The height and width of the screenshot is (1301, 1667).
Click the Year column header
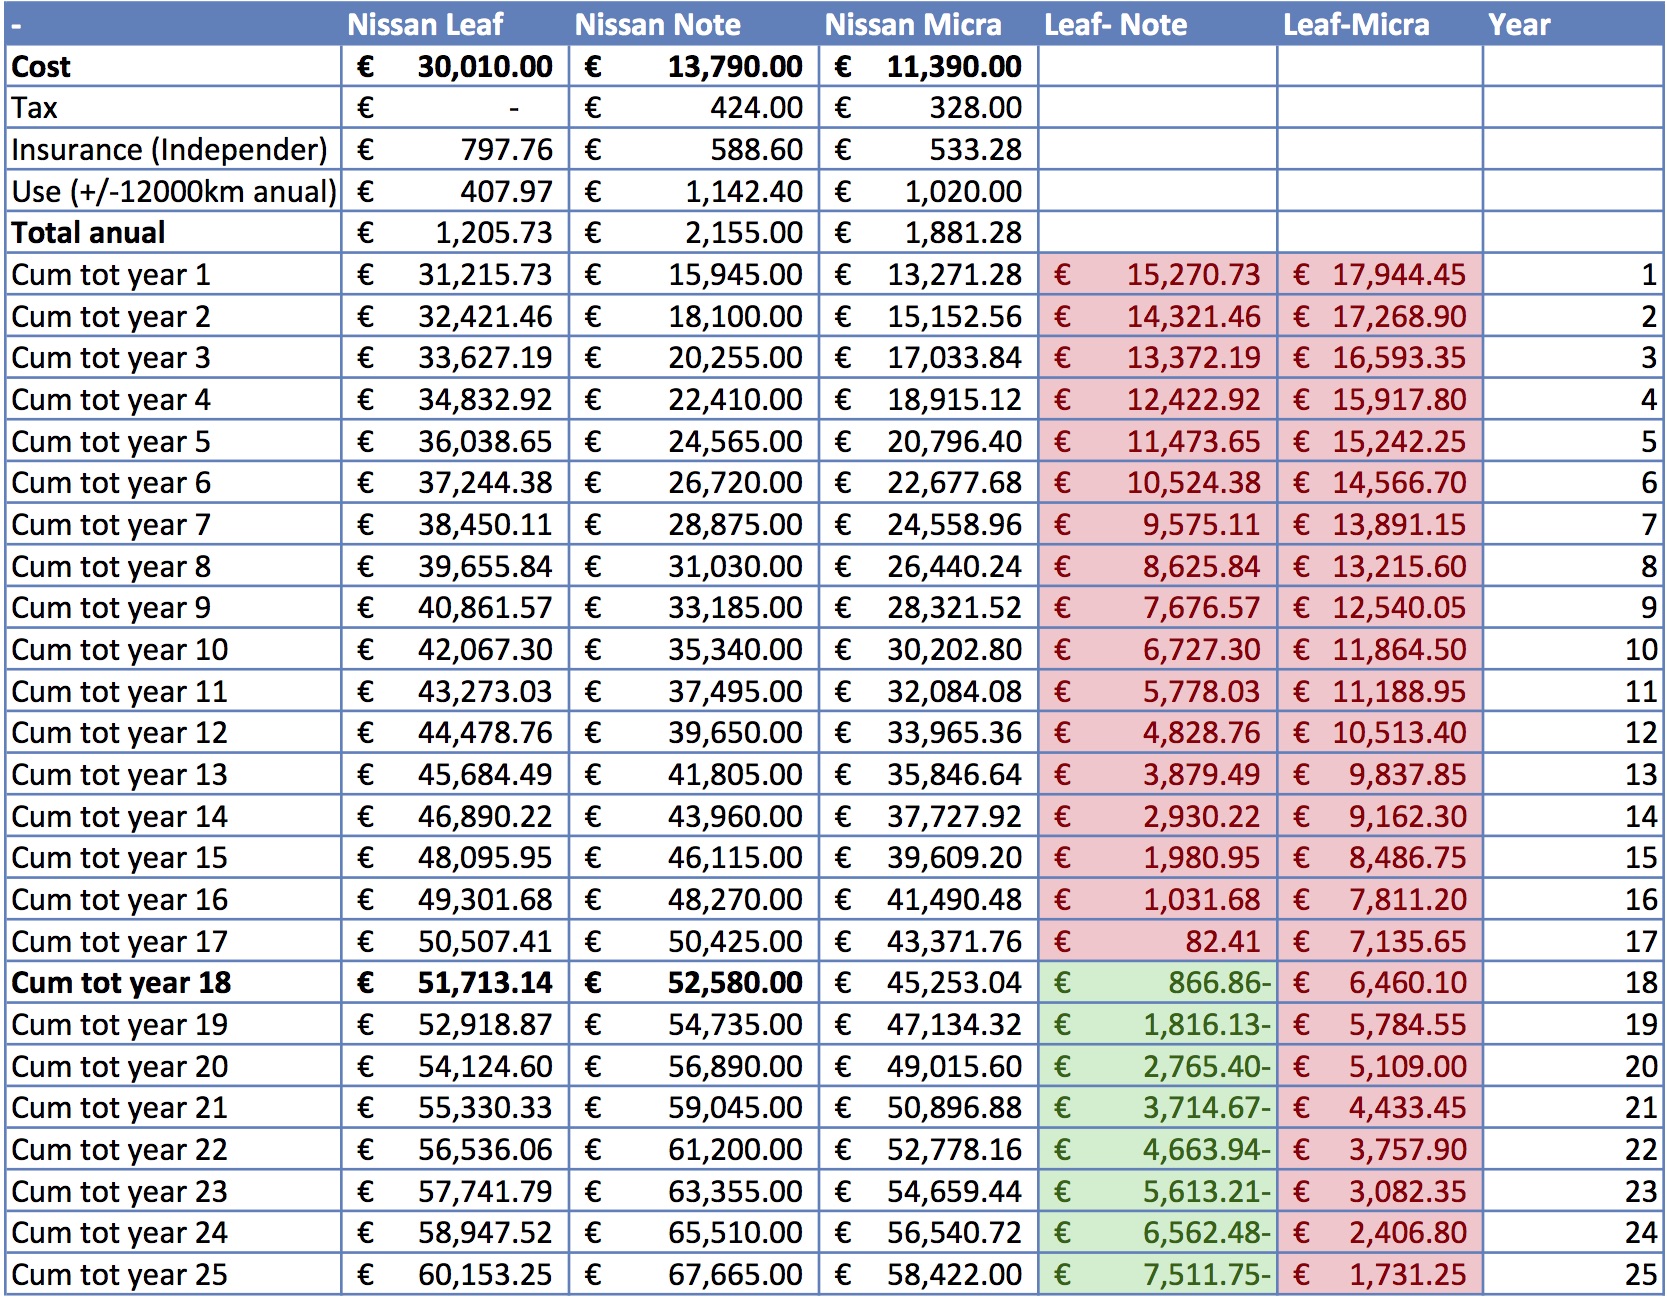coord(1518,25)
